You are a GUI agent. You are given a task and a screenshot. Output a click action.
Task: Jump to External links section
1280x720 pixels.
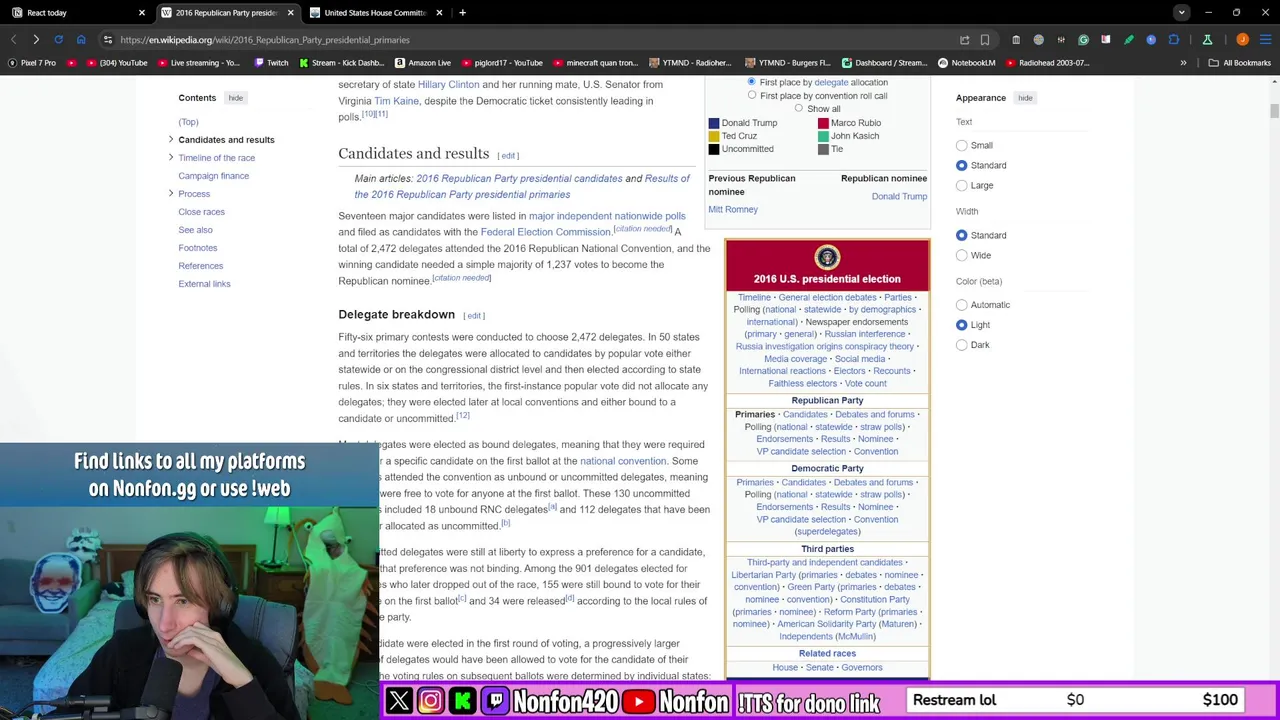[204, 284]
